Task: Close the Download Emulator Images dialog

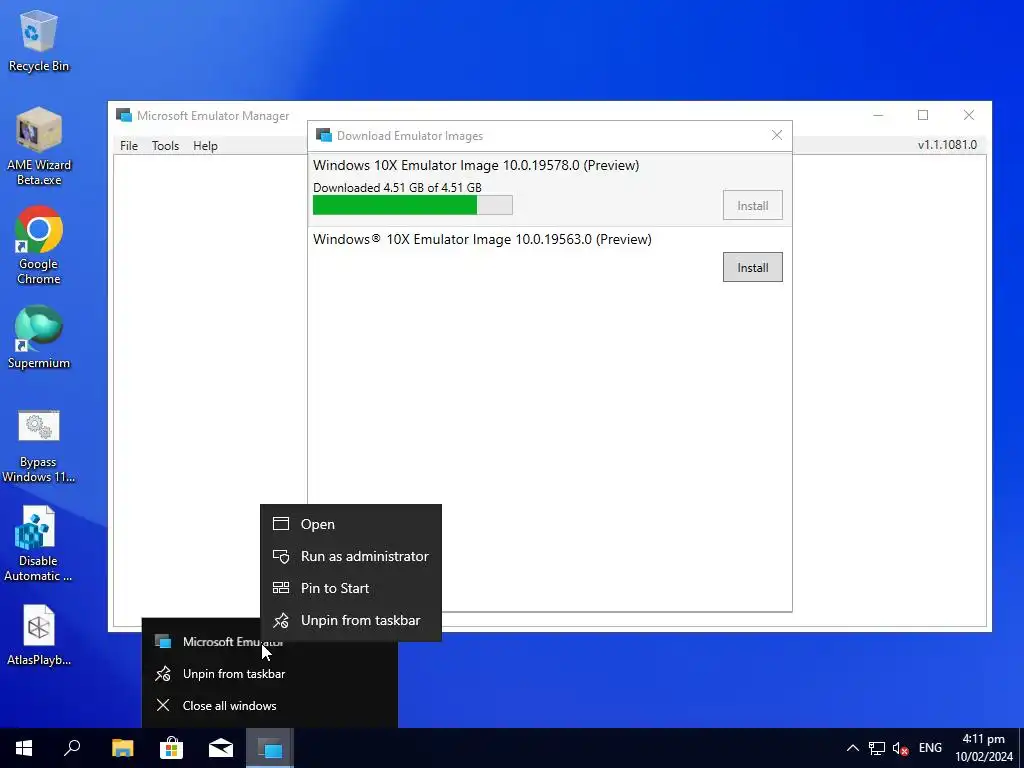Action: click(776, 135)
